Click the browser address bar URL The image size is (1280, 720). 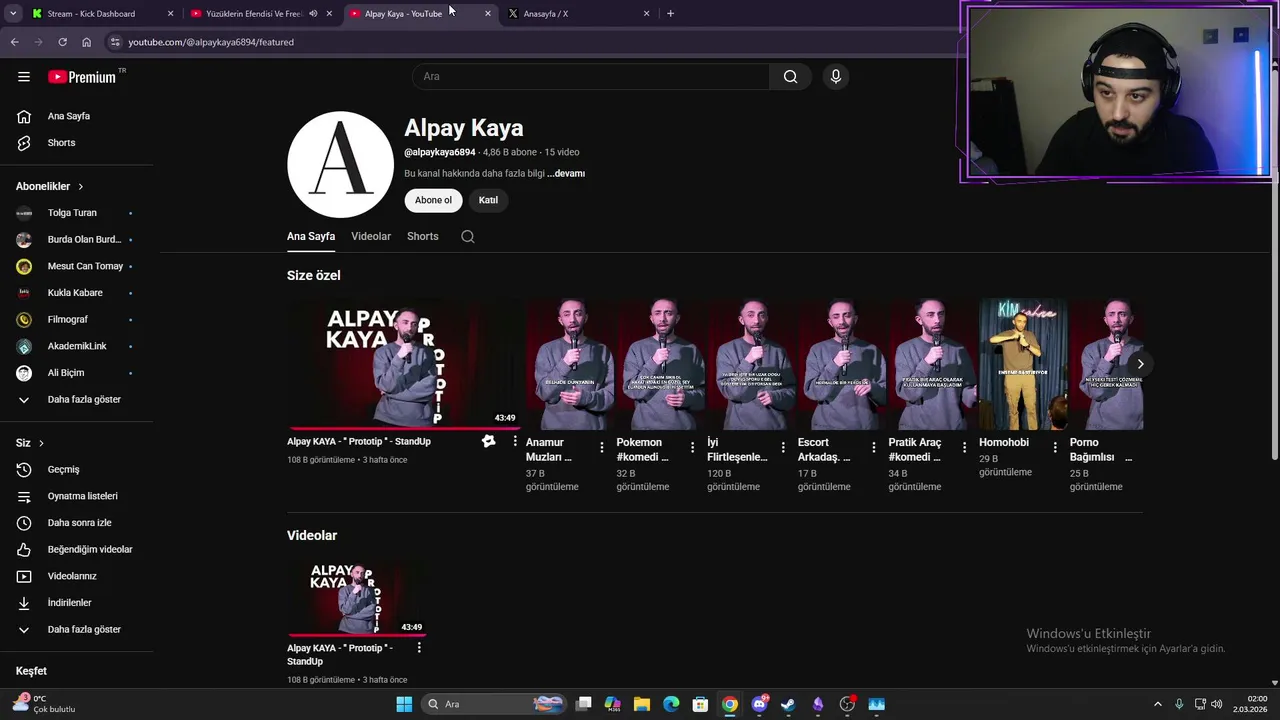tap(211, 42)
